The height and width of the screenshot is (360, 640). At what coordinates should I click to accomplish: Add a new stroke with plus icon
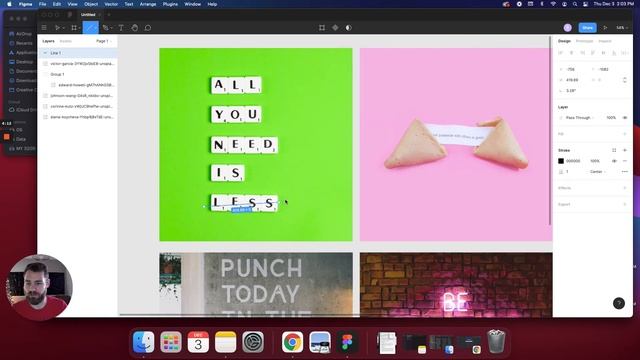(x=624, y=150)
